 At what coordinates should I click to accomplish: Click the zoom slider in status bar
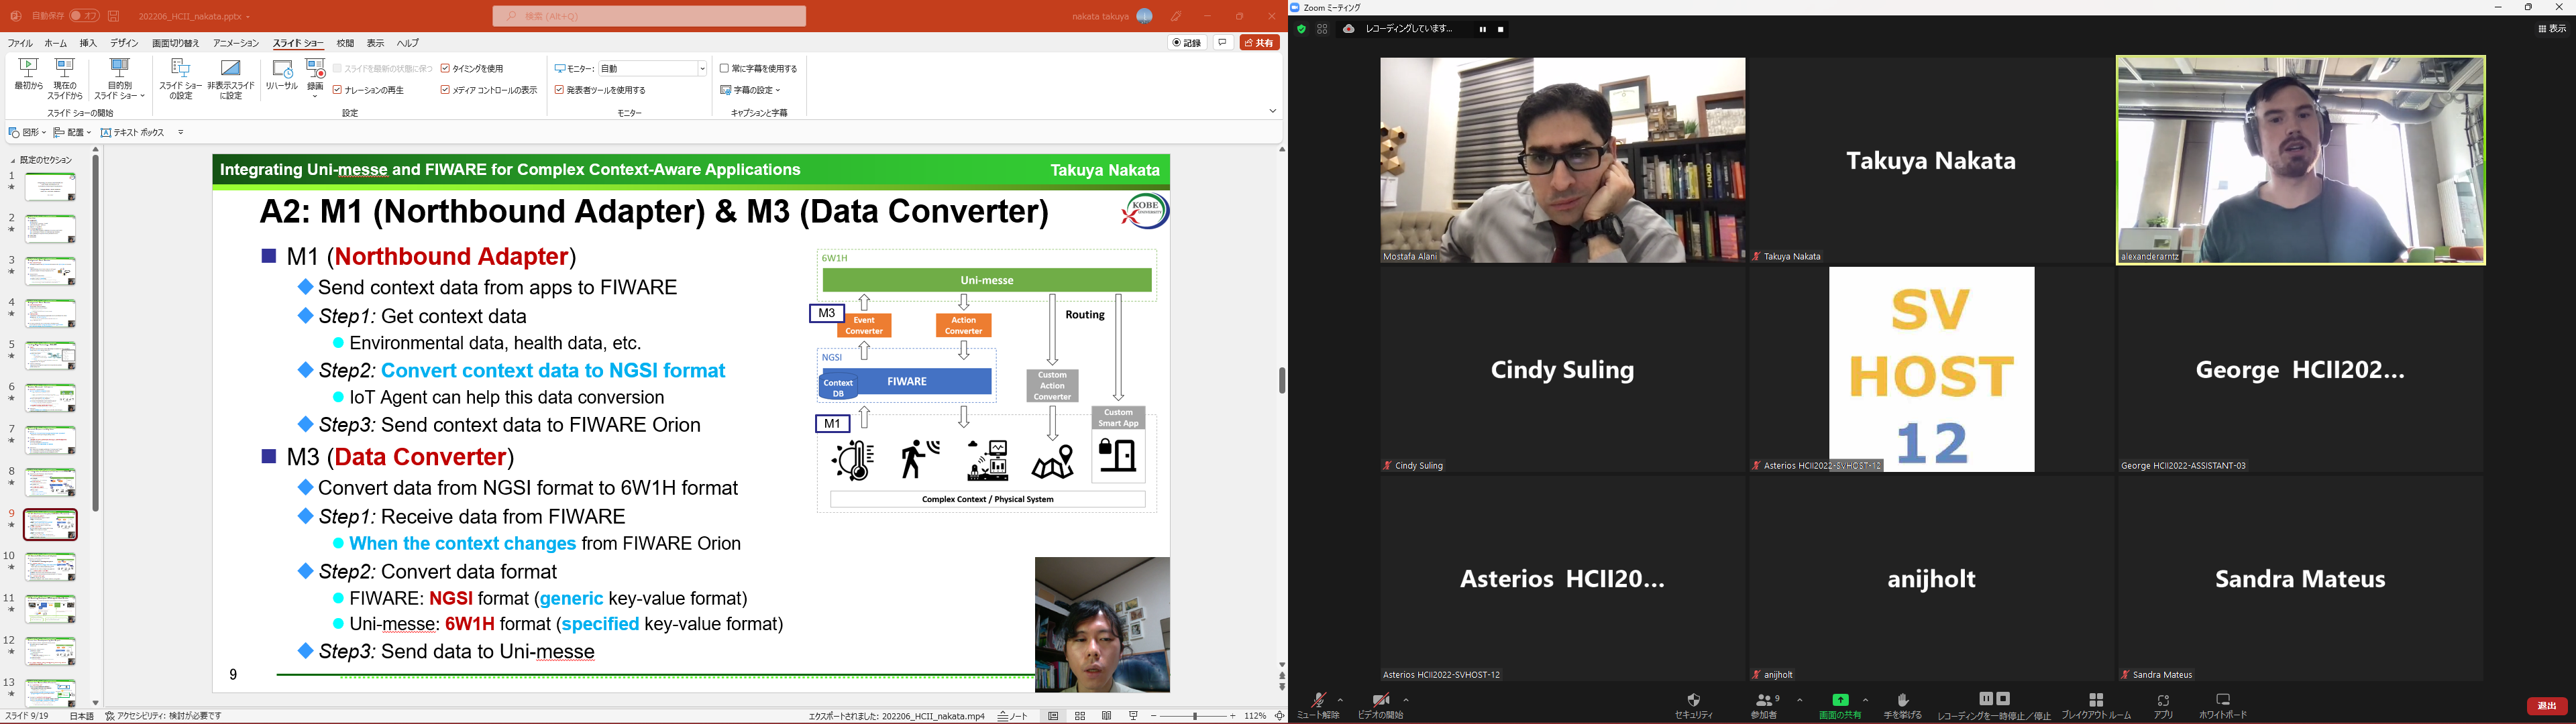(x=1194, y=716)
